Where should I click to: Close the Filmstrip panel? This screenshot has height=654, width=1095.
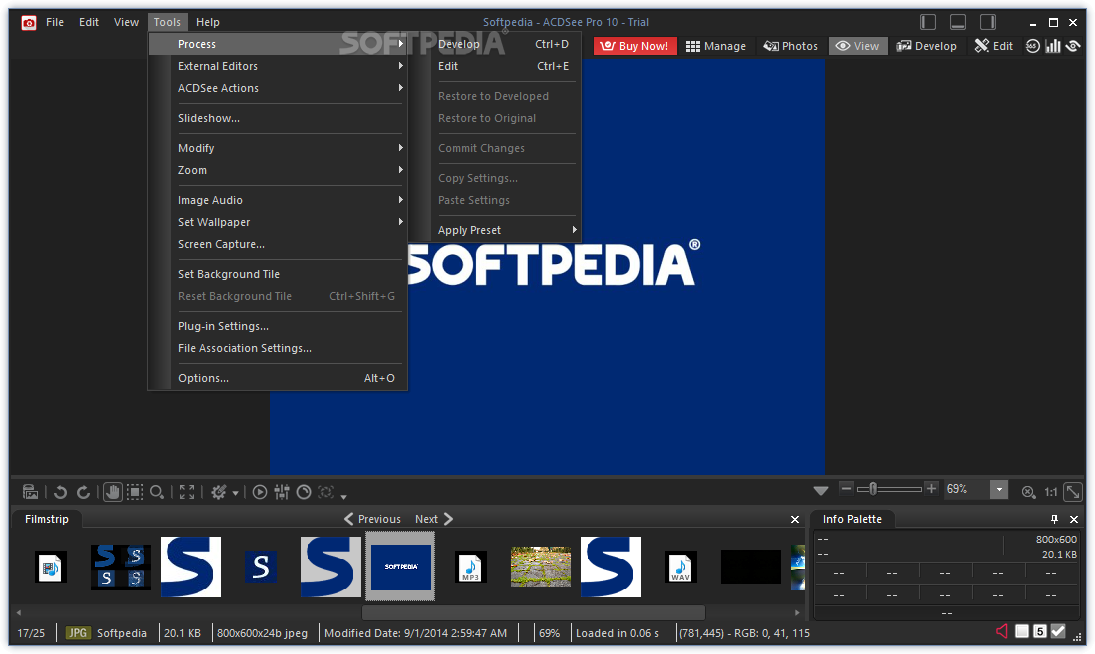795,519
